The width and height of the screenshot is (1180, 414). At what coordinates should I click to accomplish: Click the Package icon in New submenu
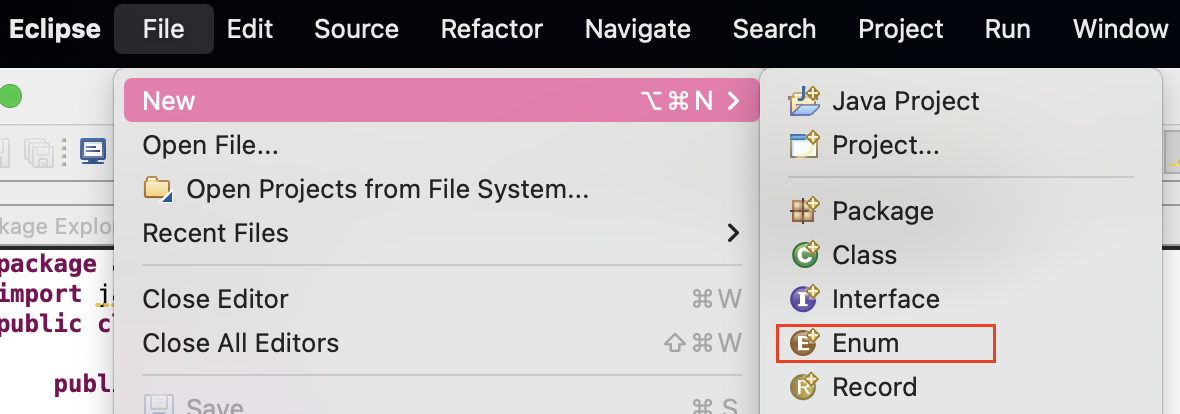(x=804, y=211)
